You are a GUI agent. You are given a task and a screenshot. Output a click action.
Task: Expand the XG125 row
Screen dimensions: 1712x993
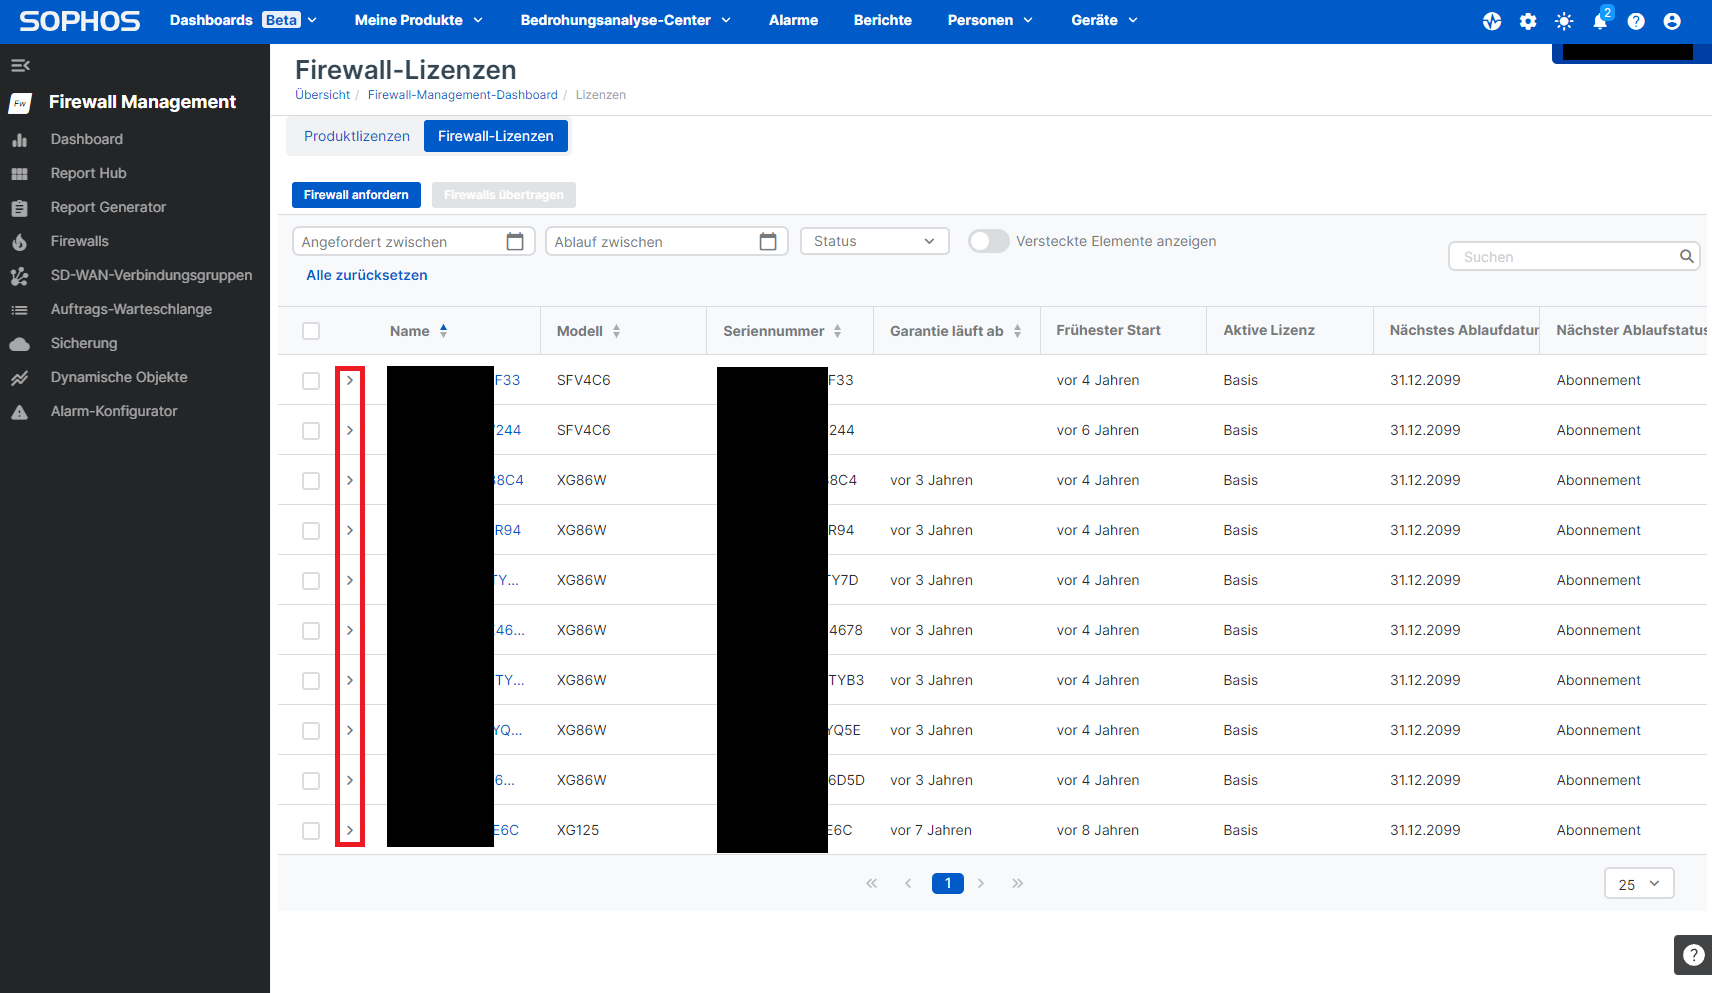pyautogui.click(x=350, y=830)
